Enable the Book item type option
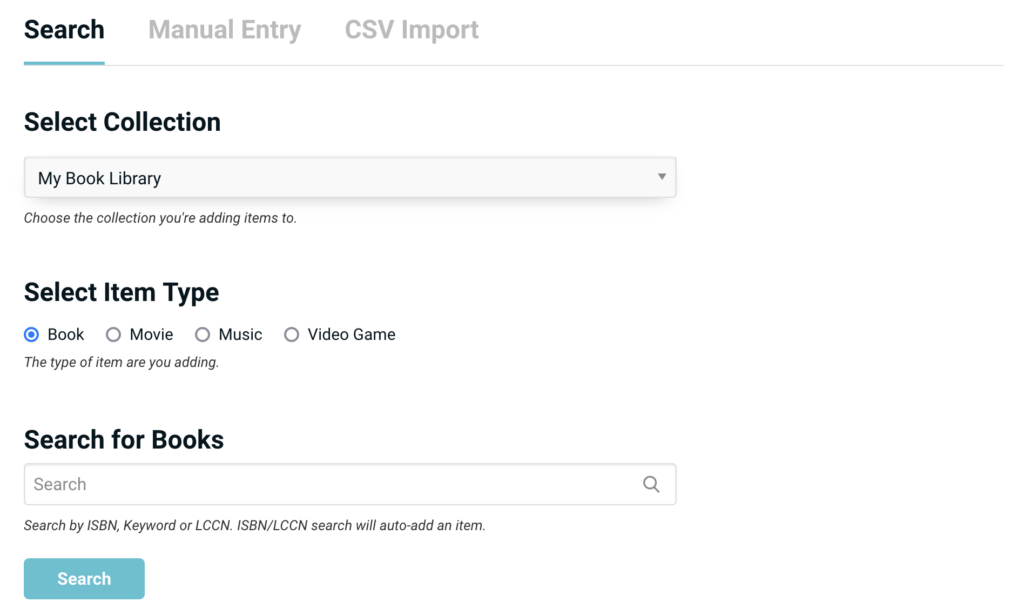 (31, 334)
